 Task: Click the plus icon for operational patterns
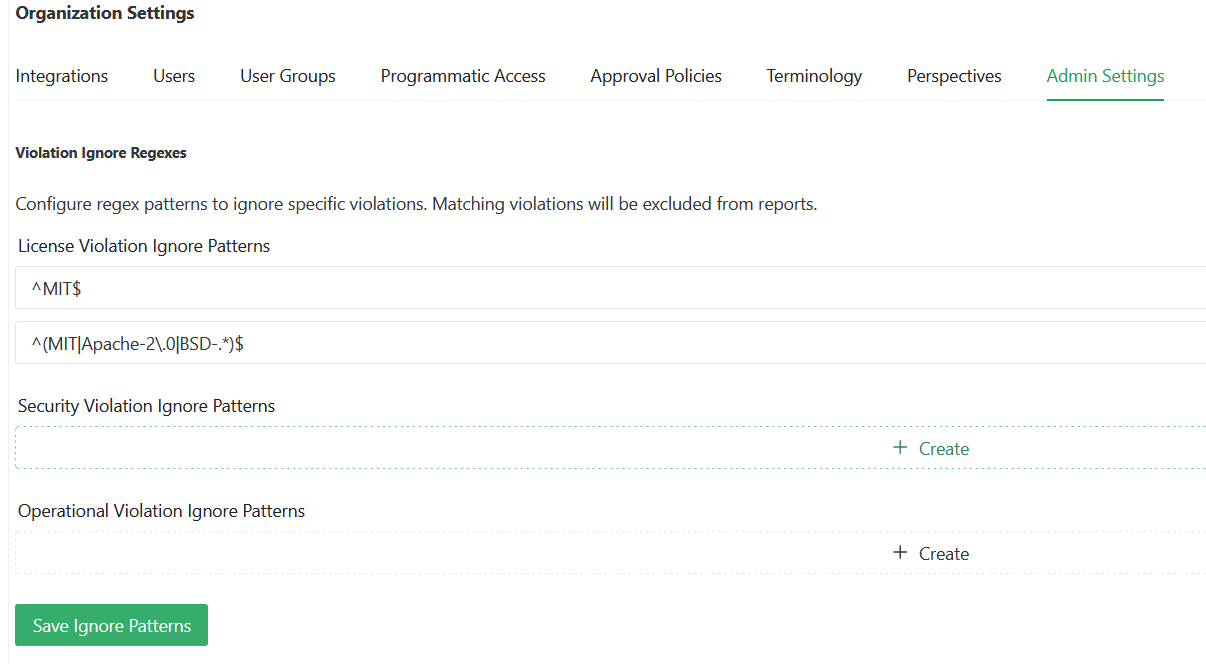point(898,553)
